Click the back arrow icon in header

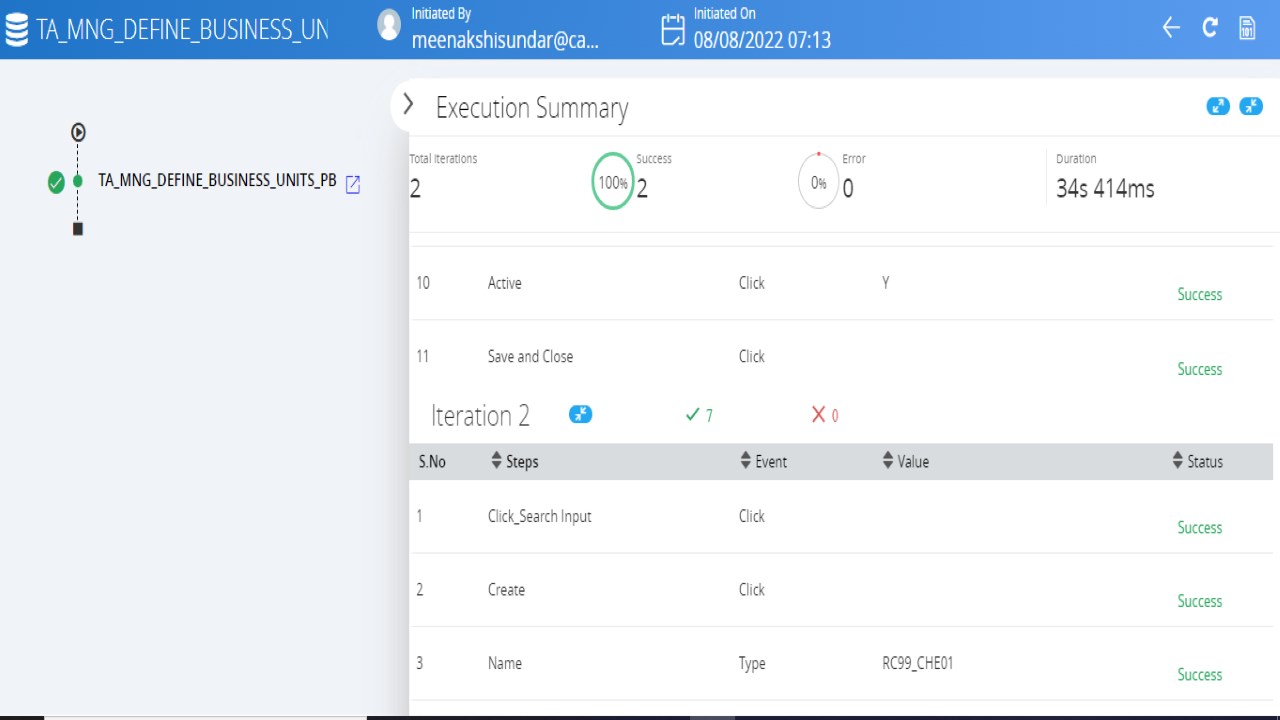[x=1171, y=28]
